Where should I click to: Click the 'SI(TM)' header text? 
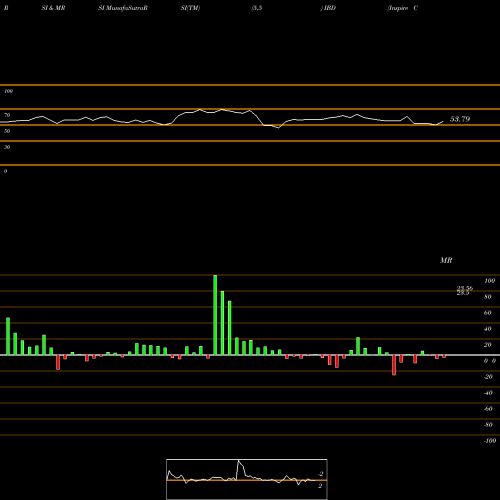click(190, 8)
